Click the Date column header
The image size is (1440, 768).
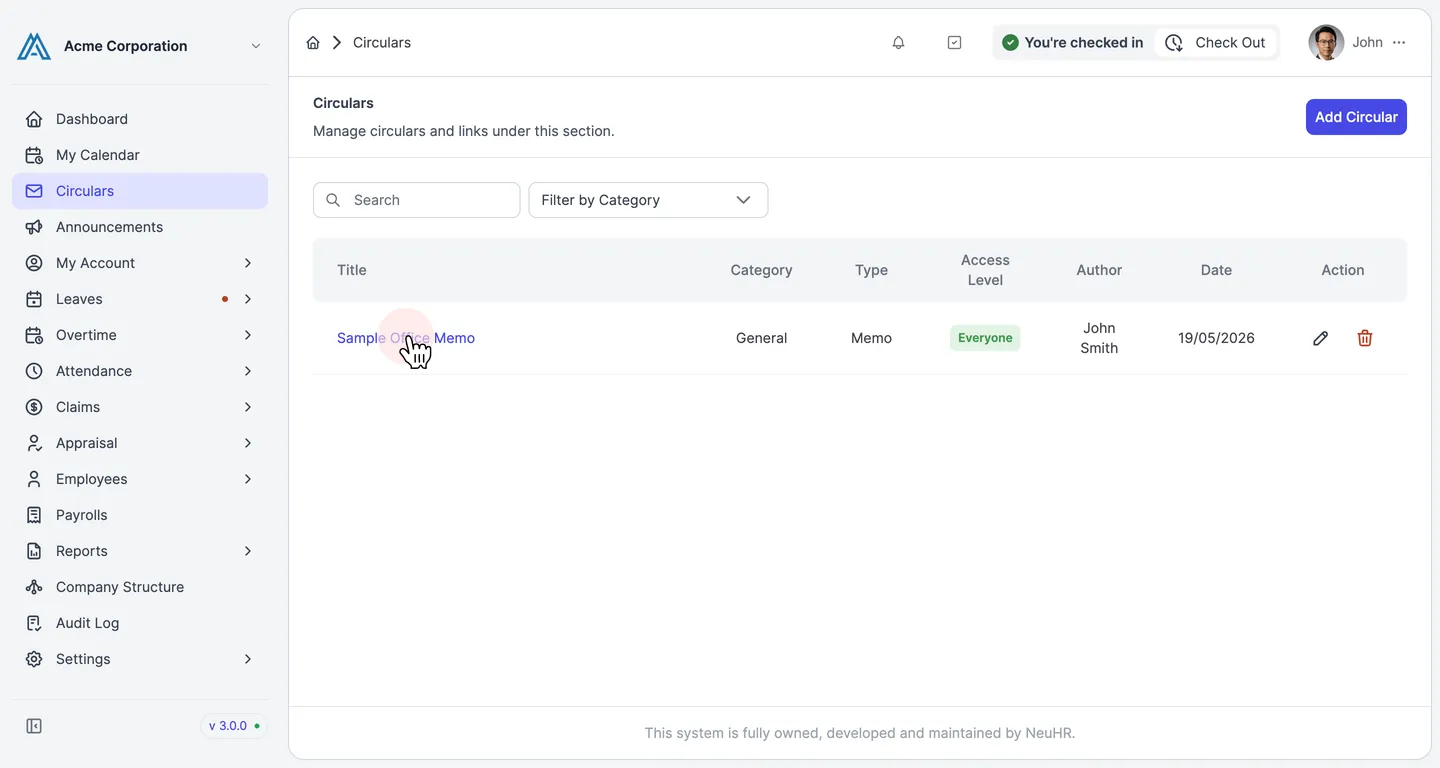[x=1216, y=270]
